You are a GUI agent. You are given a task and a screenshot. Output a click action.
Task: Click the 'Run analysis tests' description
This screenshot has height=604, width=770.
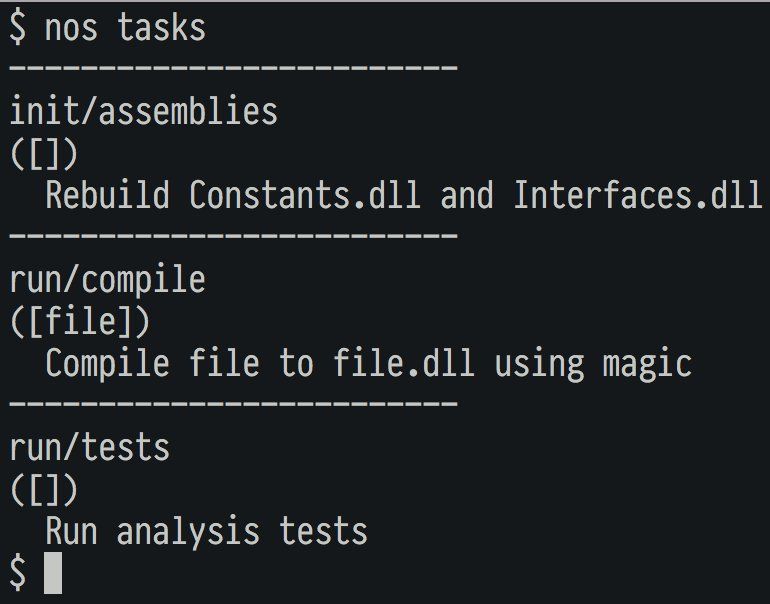point(206,531)
